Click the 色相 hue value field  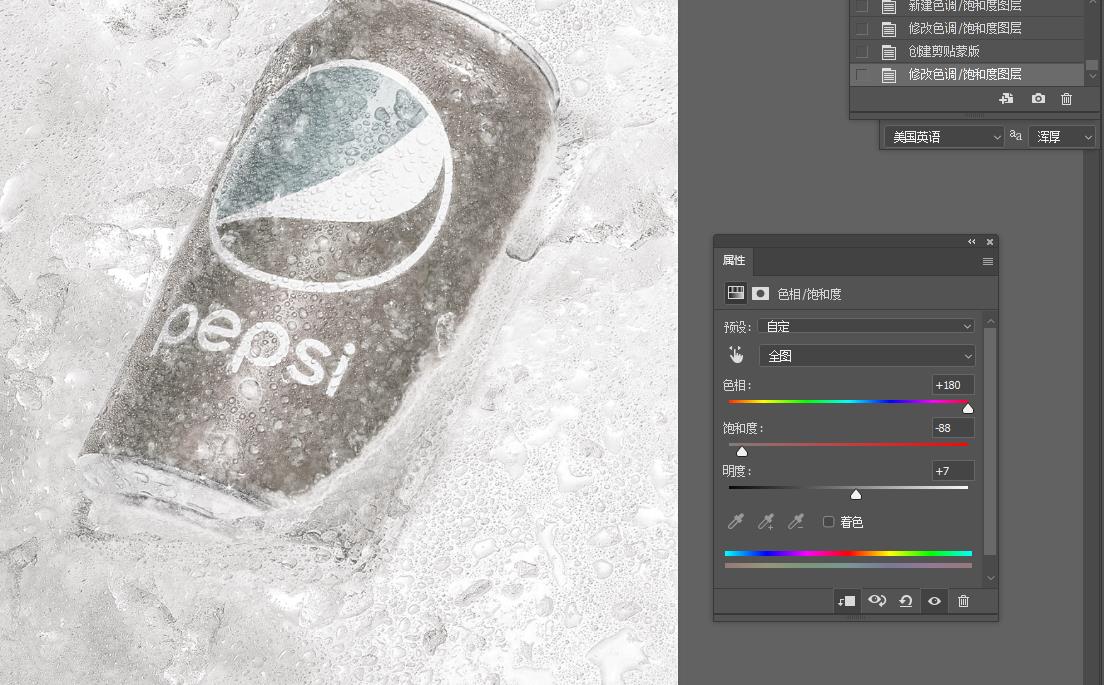[x=953, y=385]
